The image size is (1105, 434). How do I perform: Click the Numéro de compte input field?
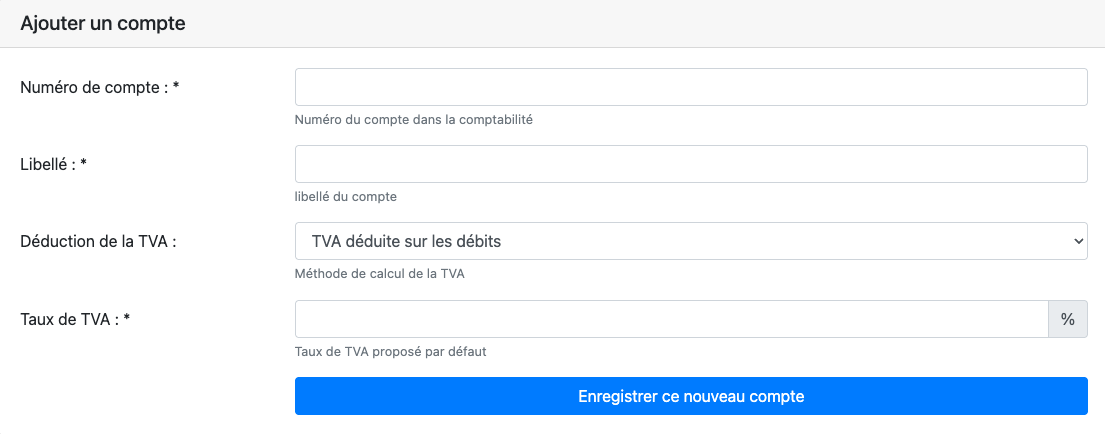point(690,87)
